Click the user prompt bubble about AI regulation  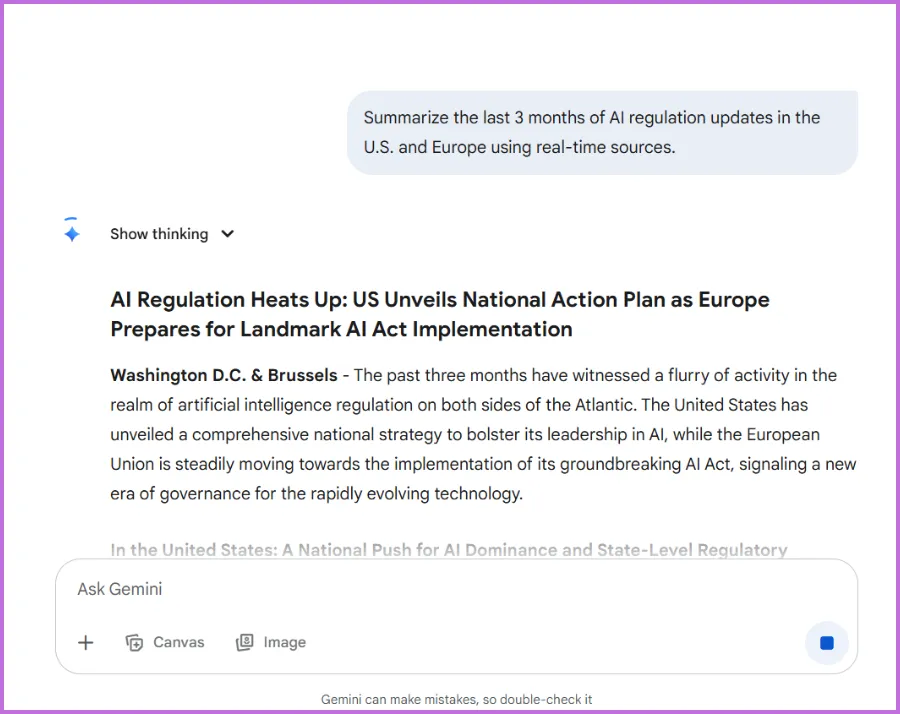coord(602,132)
